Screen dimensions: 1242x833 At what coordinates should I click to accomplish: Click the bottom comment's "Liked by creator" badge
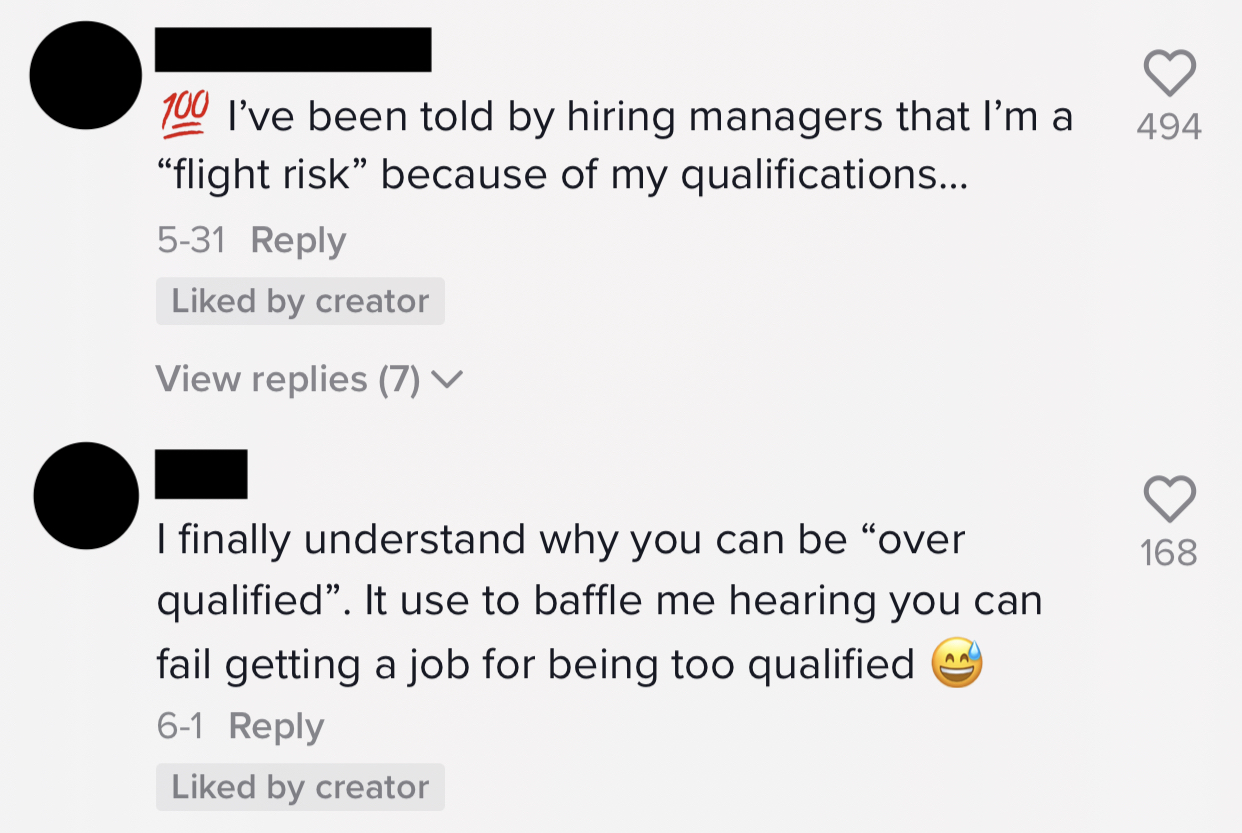point(300,788)
